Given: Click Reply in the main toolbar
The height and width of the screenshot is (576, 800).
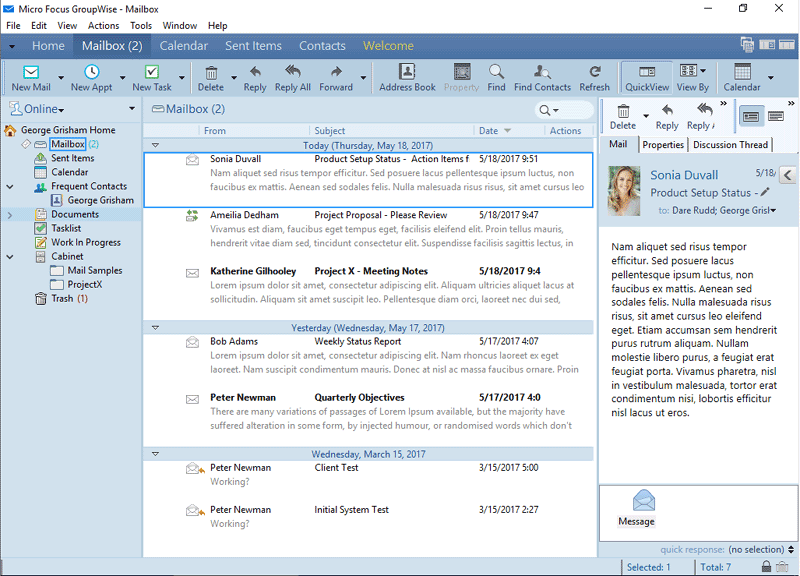Looking at the screenshot, I should click(x=255, y=78).
